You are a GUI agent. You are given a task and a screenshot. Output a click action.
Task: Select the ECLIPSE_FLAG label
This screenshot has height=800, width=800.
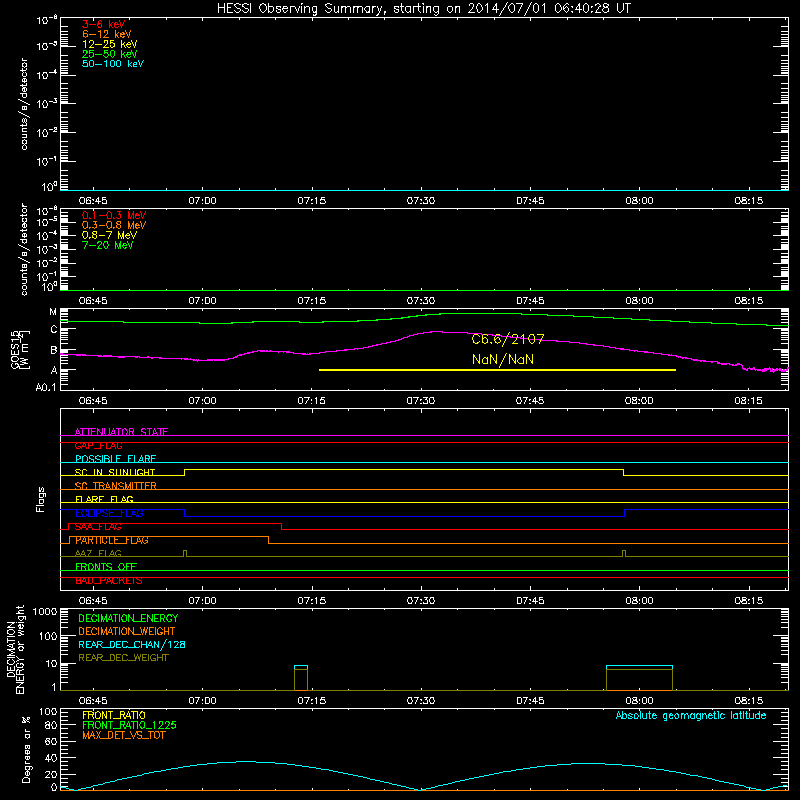coord(109,513)
